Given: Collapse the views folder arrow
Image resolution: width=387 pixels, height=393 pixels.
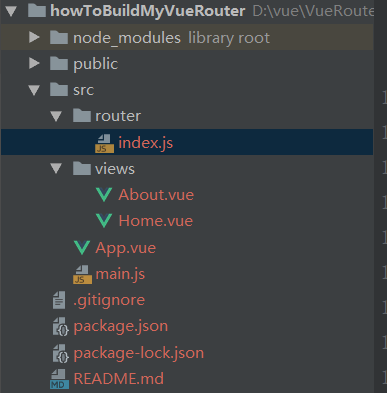Looking at the screenshot, I should click(x=56, y=169).
